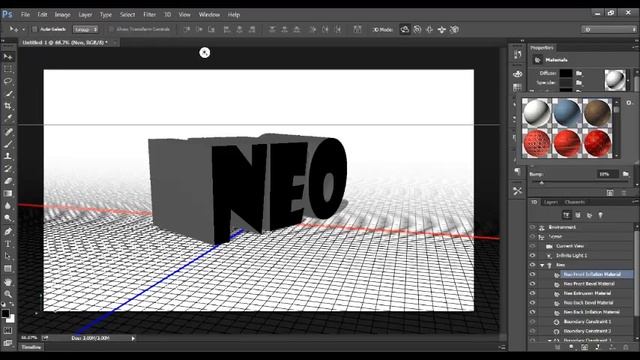Collapse the Neo mesh tree item
This screenshot has width=640, height=360.
(542, 265)
